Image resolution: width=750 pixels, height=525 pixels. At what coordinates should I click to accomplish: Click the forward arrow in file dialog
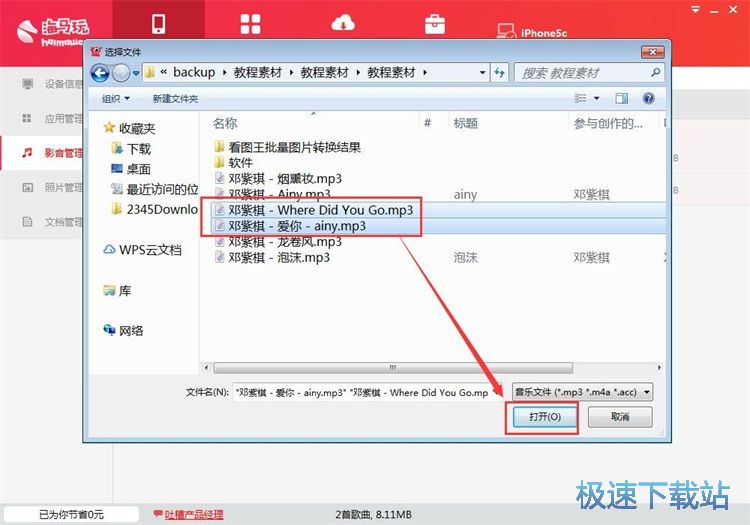tap(121, 73)
